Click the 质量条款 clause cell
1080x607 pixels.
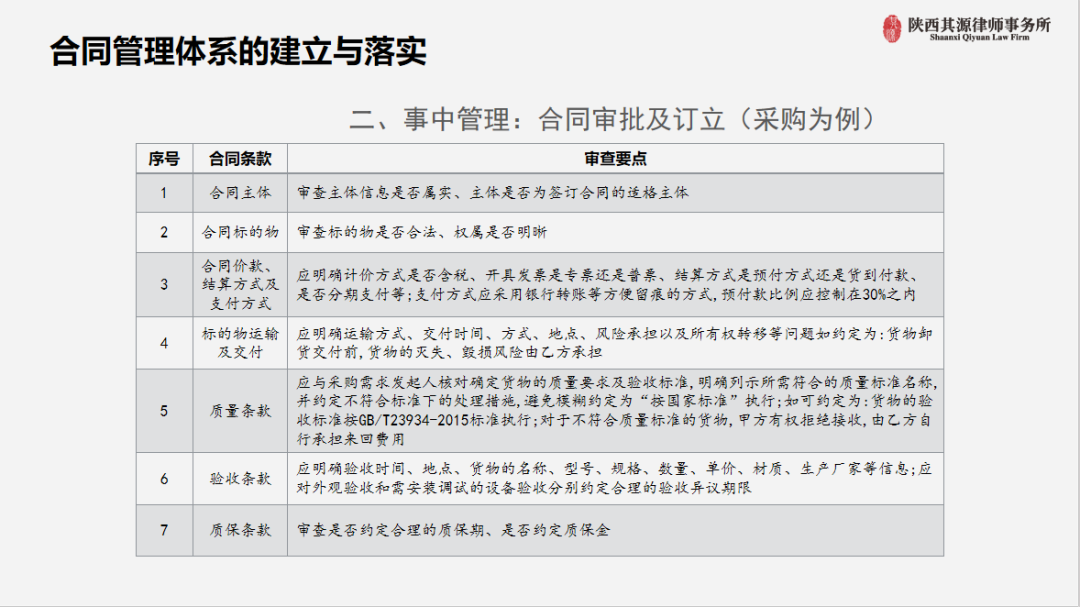(240, 411)
